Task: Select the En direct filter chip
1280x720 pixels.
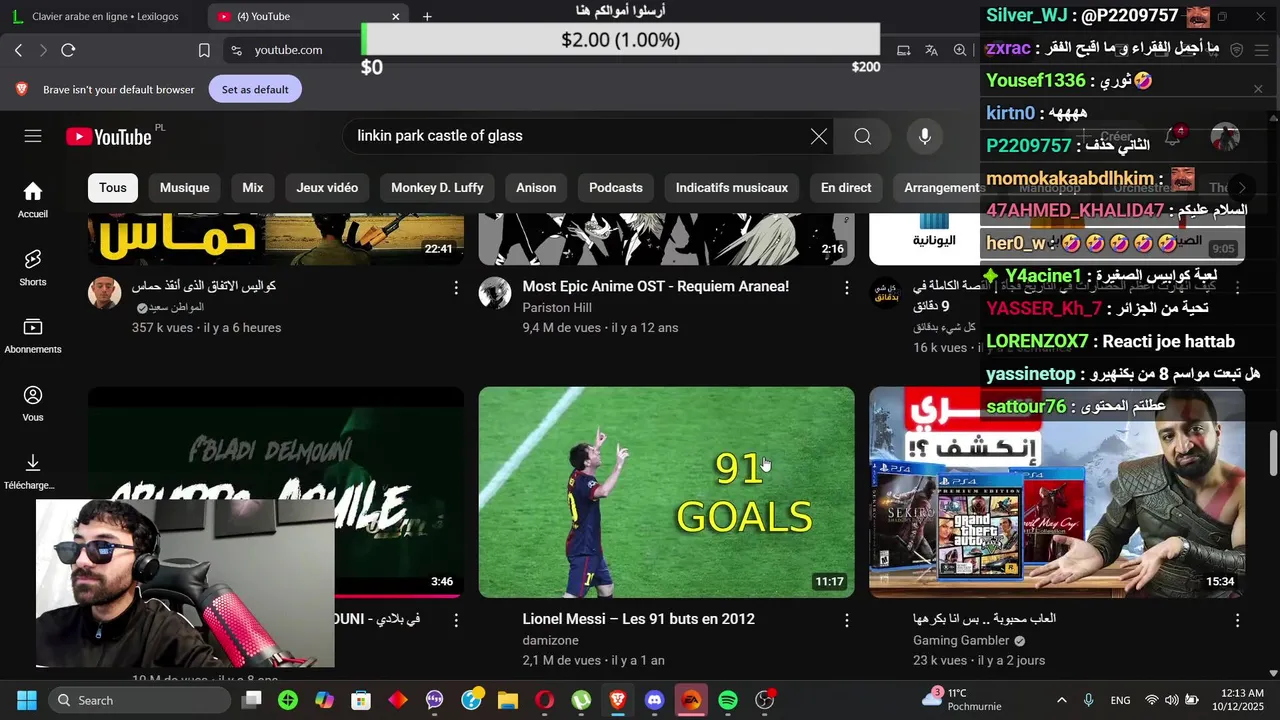Action: point(846,188)
